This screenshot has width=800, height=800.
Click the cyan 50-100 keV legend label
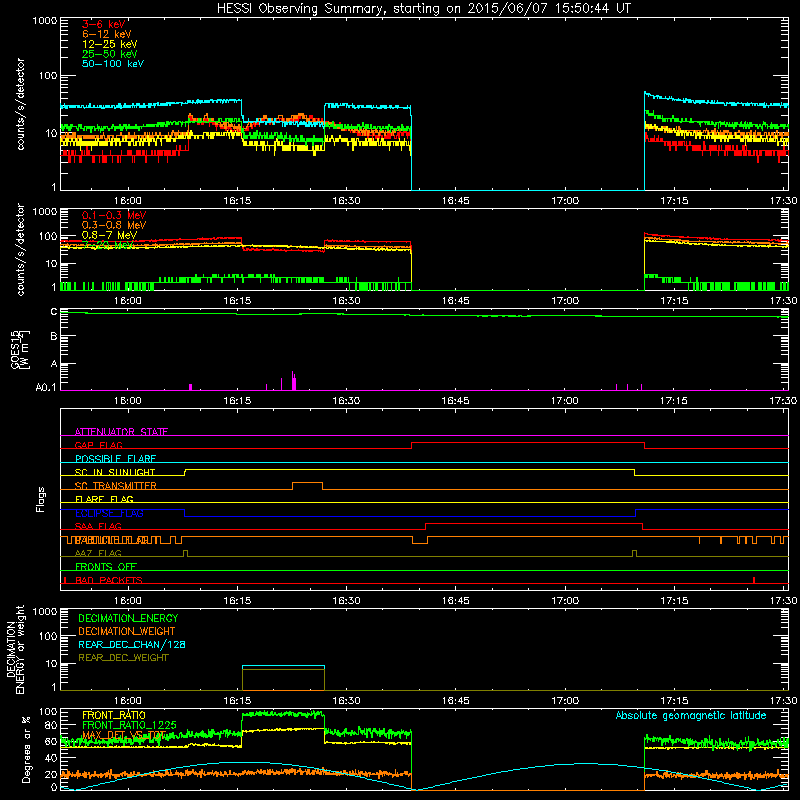pyautogui.click(x=113, y=64)
